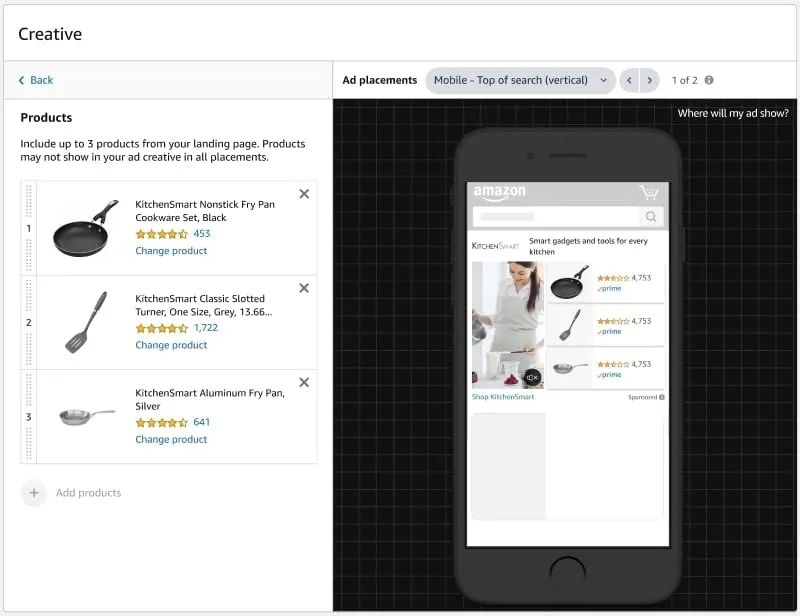The image size is (800, 616).
Task: Open 'Where will my ad show?' link
Action: [x=733, y=113]
